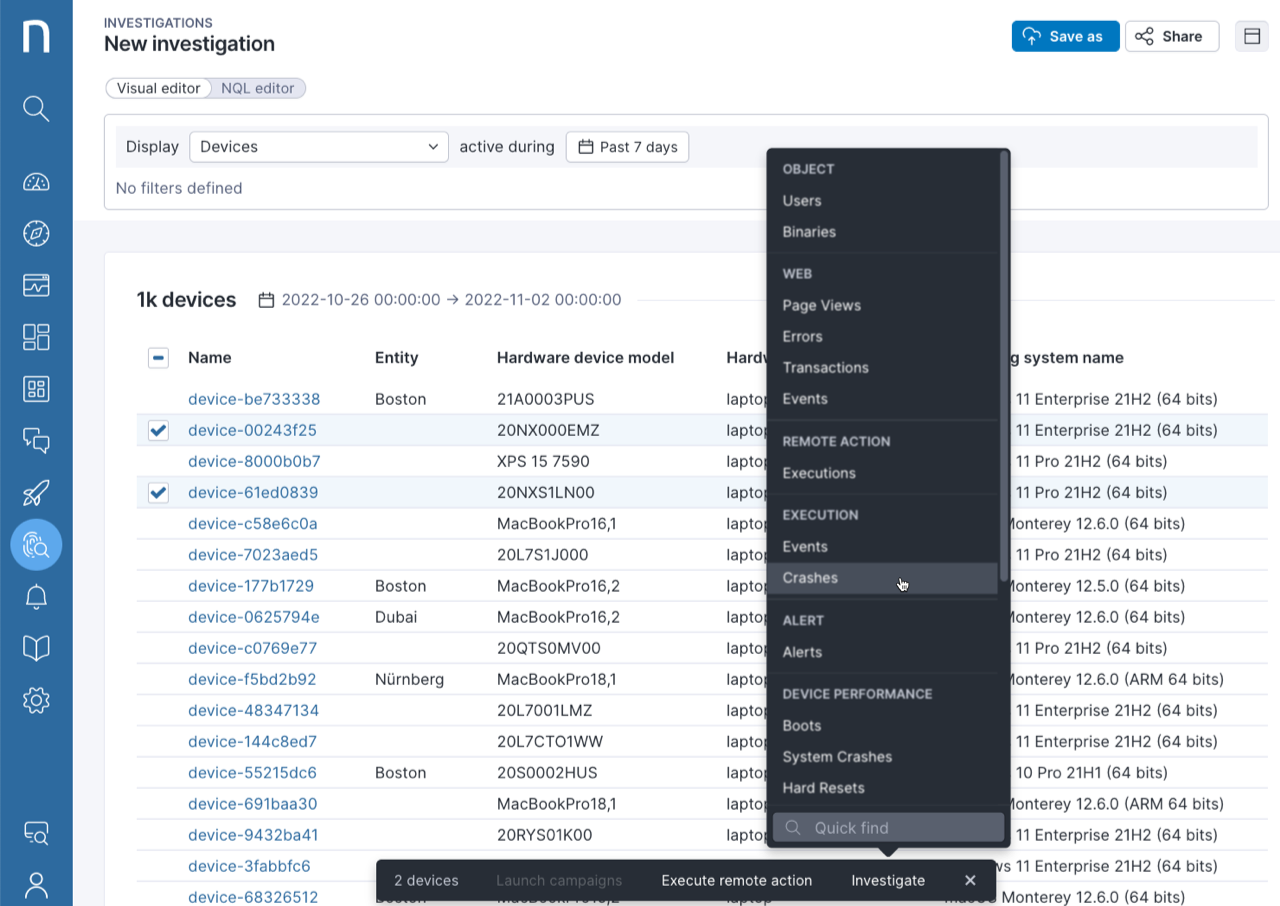Choose Crashes under Execution in the menu
Screen dimensions: 1280x906
pos(883,578)
